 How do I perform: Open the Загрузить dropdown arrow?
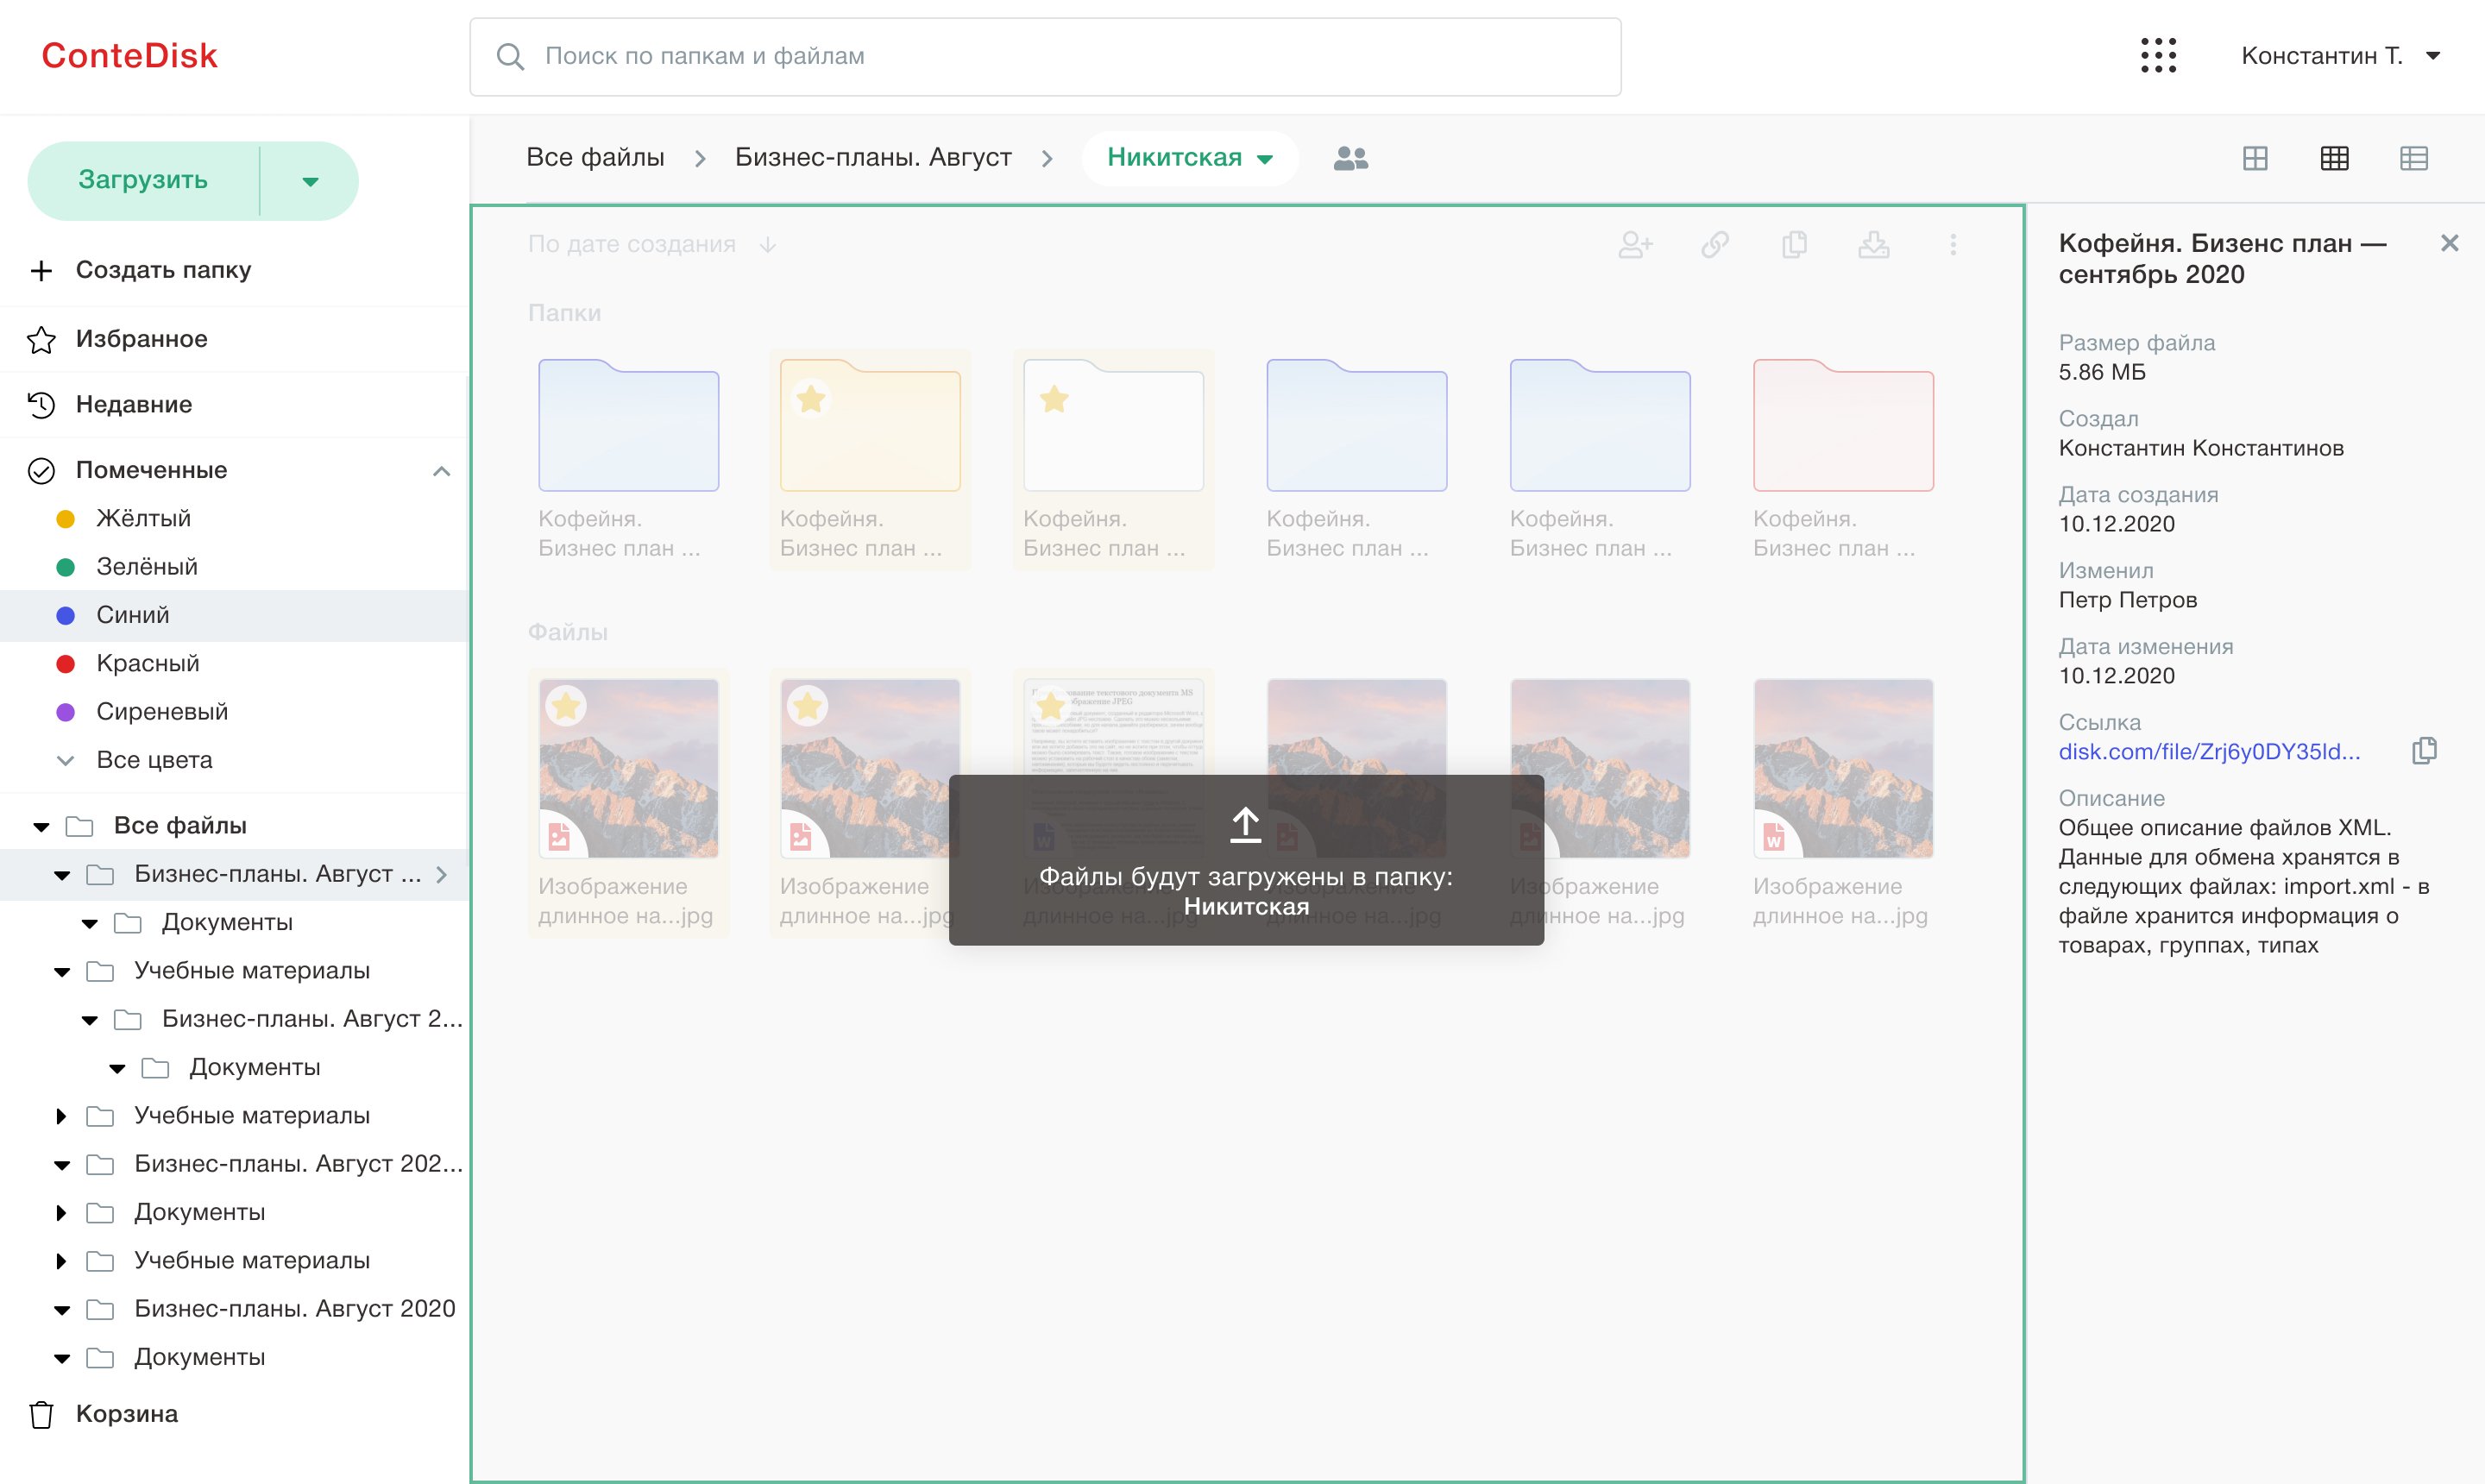[x=310, y=181]
